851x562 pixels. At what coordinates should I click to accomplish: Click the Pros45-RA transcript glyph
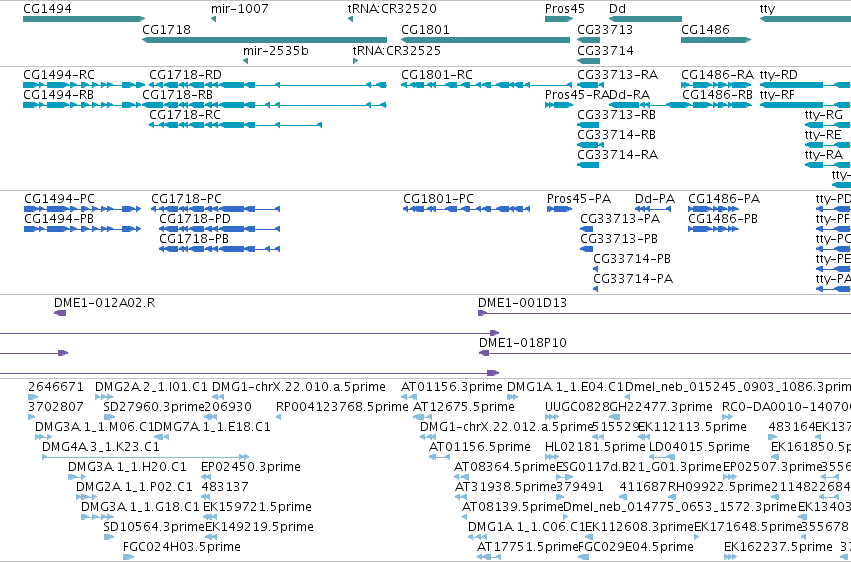coord(559,105)
